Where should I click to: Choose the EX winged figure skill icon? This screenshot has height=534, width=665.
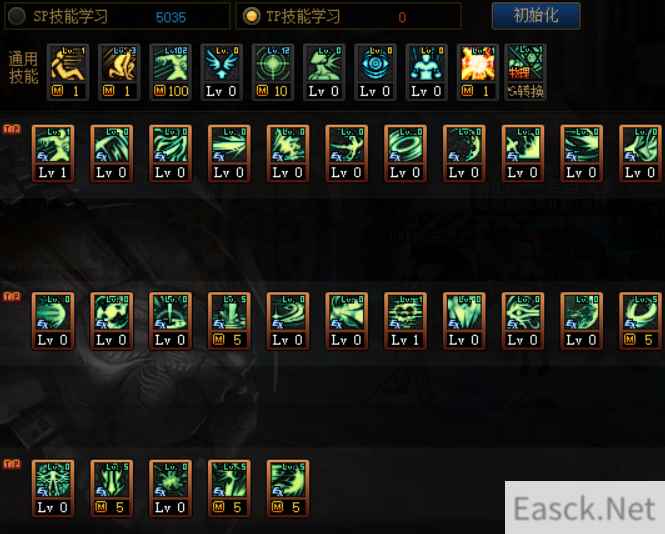53,489
